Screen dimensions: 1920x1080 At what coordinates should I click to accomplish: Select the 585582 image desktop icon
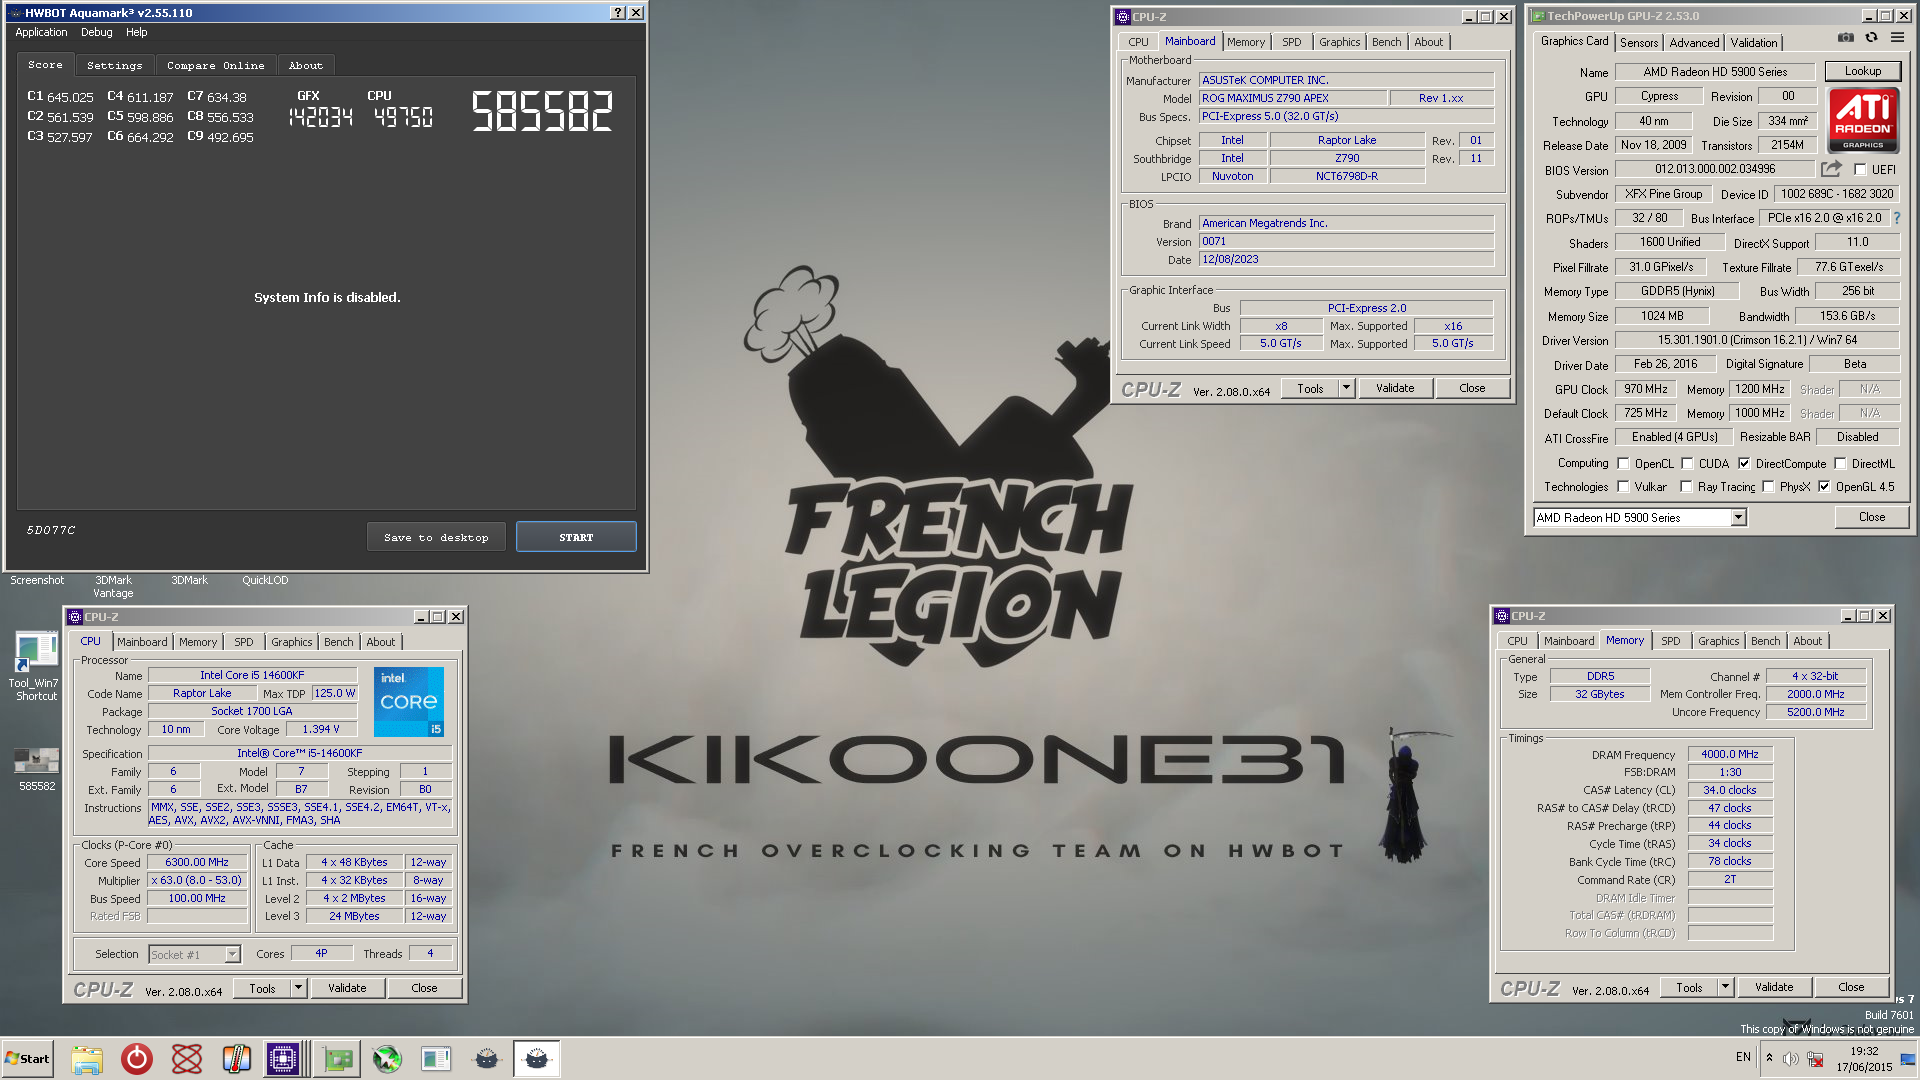click(x=37, y=768)
